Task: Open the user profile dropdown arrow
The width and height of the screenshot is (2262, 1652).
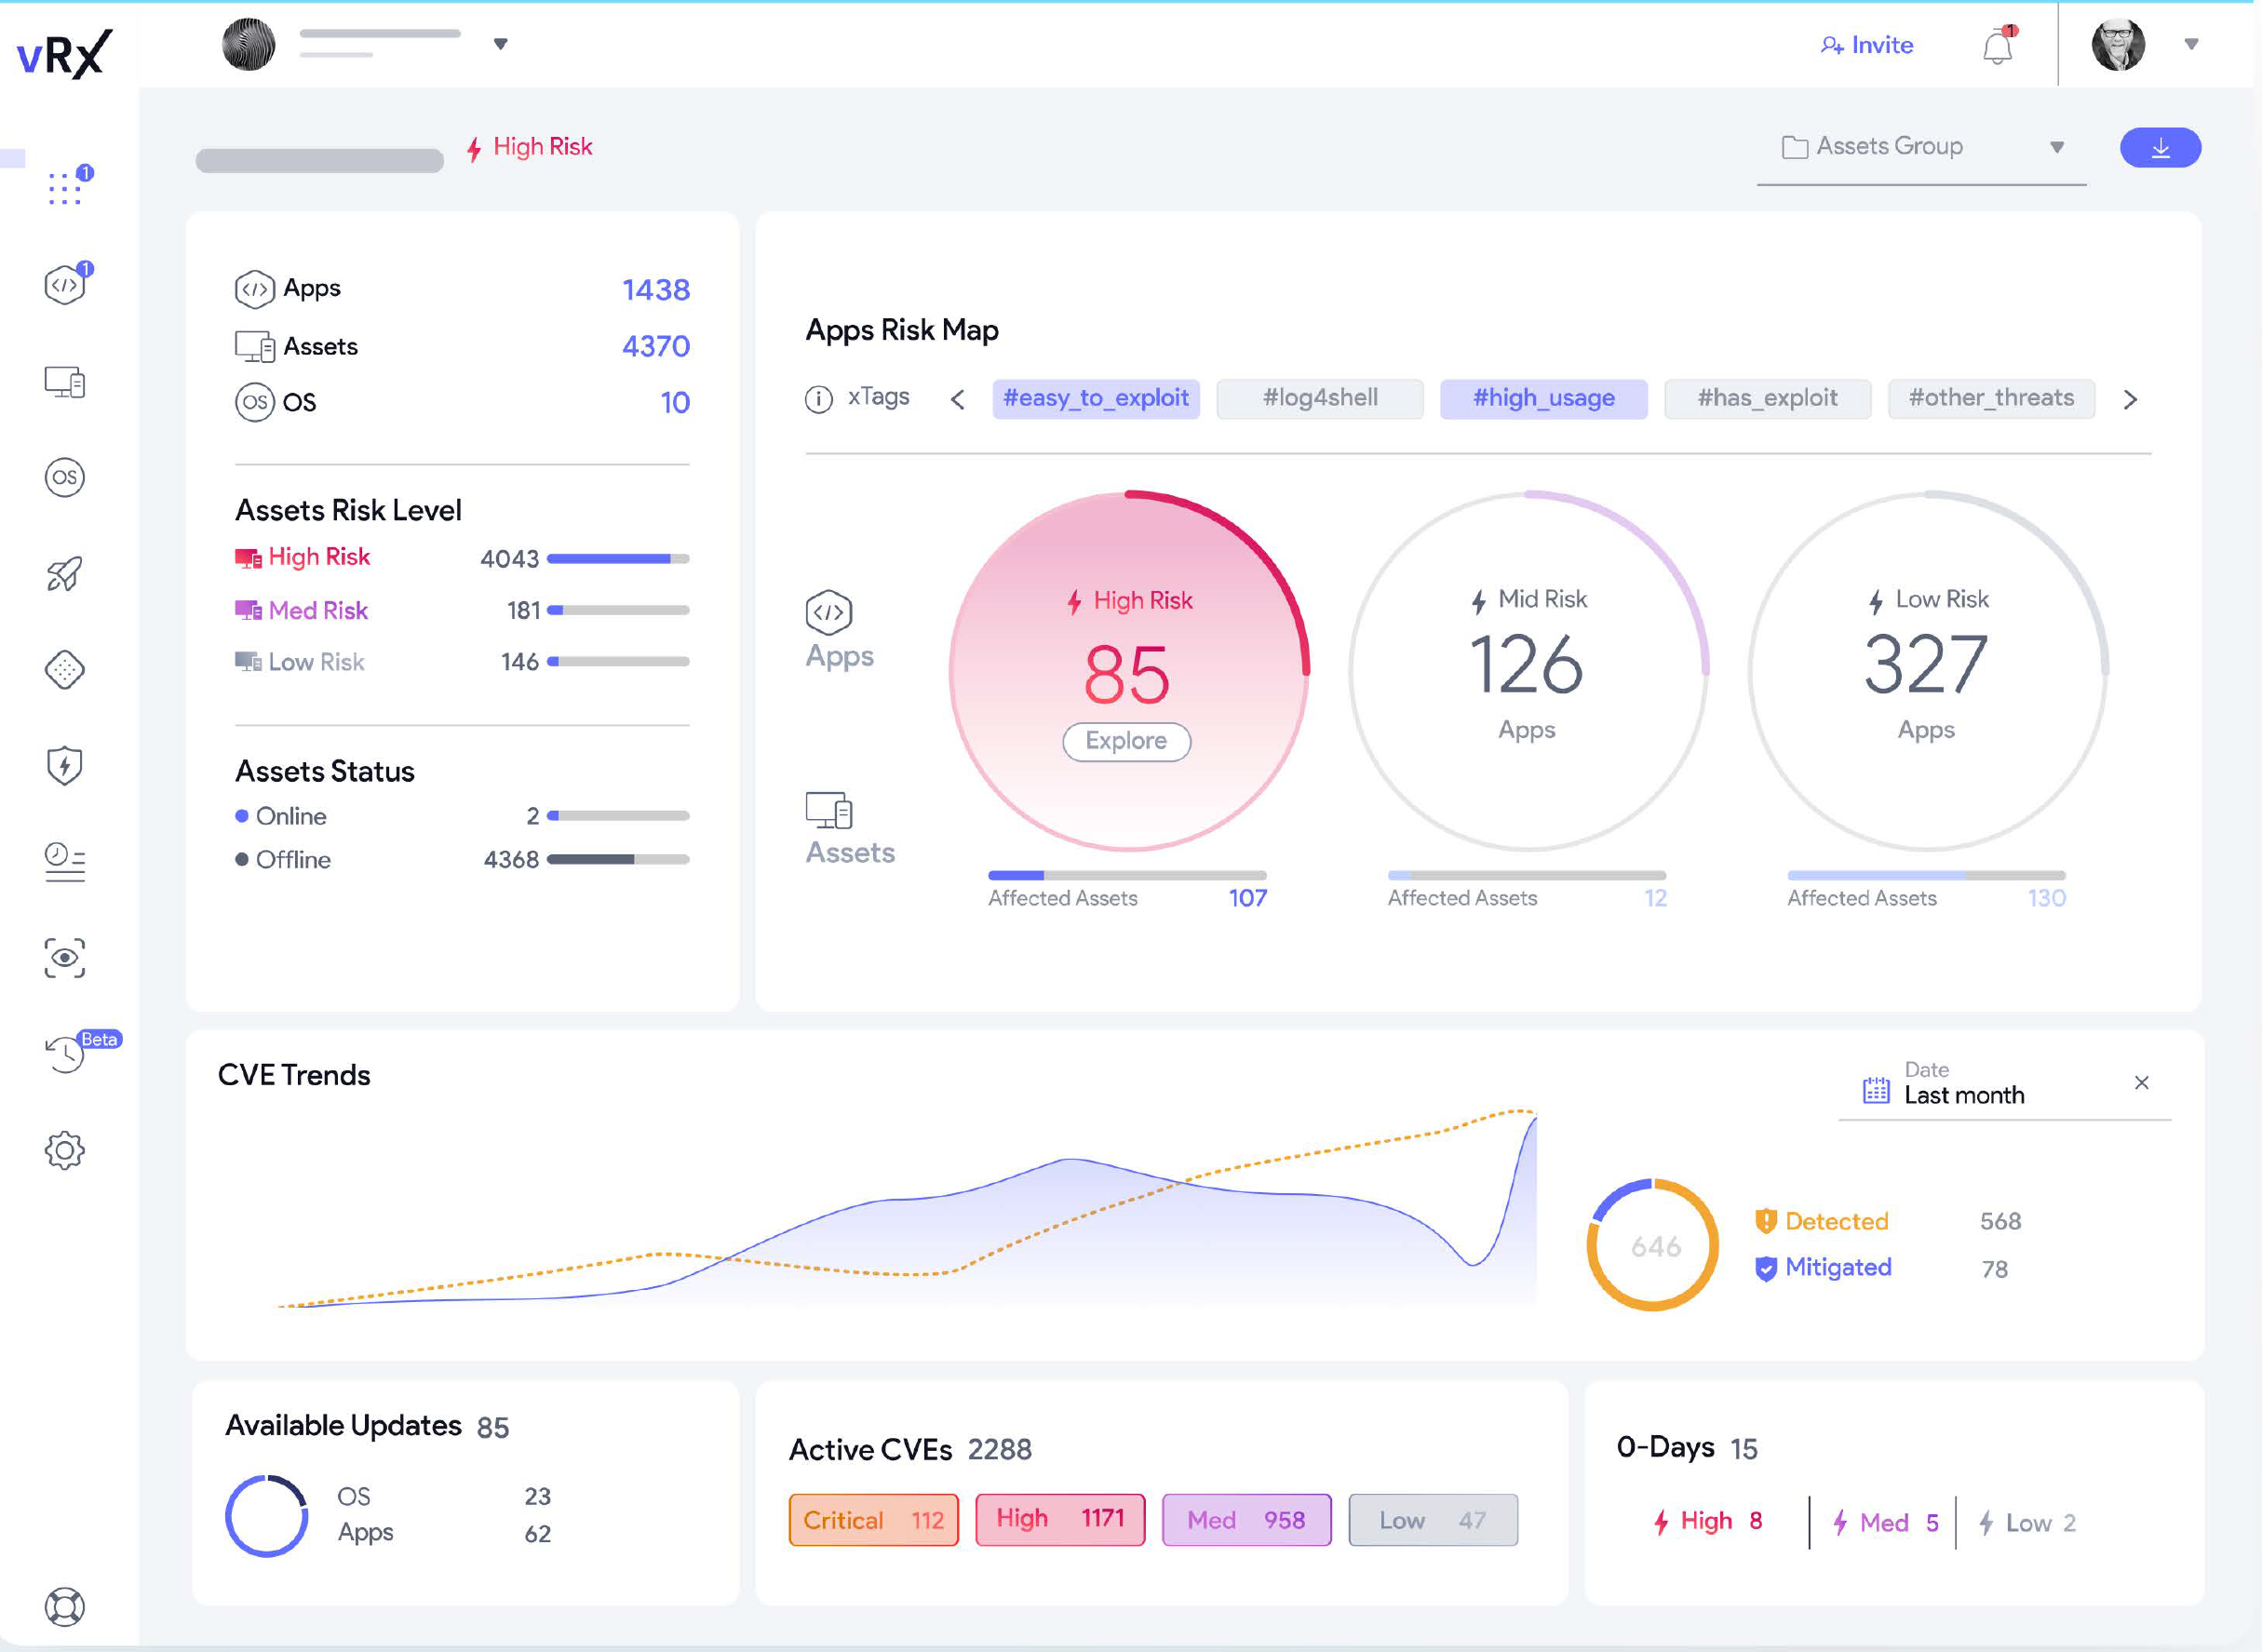Action: [2191, 44]
